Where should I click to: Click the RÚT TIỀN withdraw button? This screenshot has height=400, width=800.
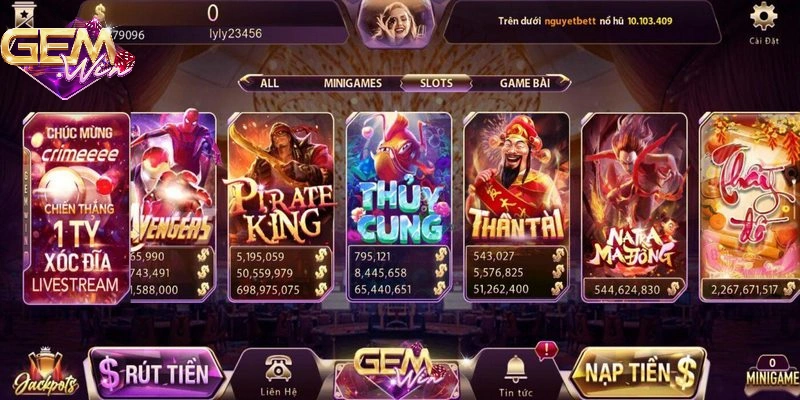[x=158, y=373]
